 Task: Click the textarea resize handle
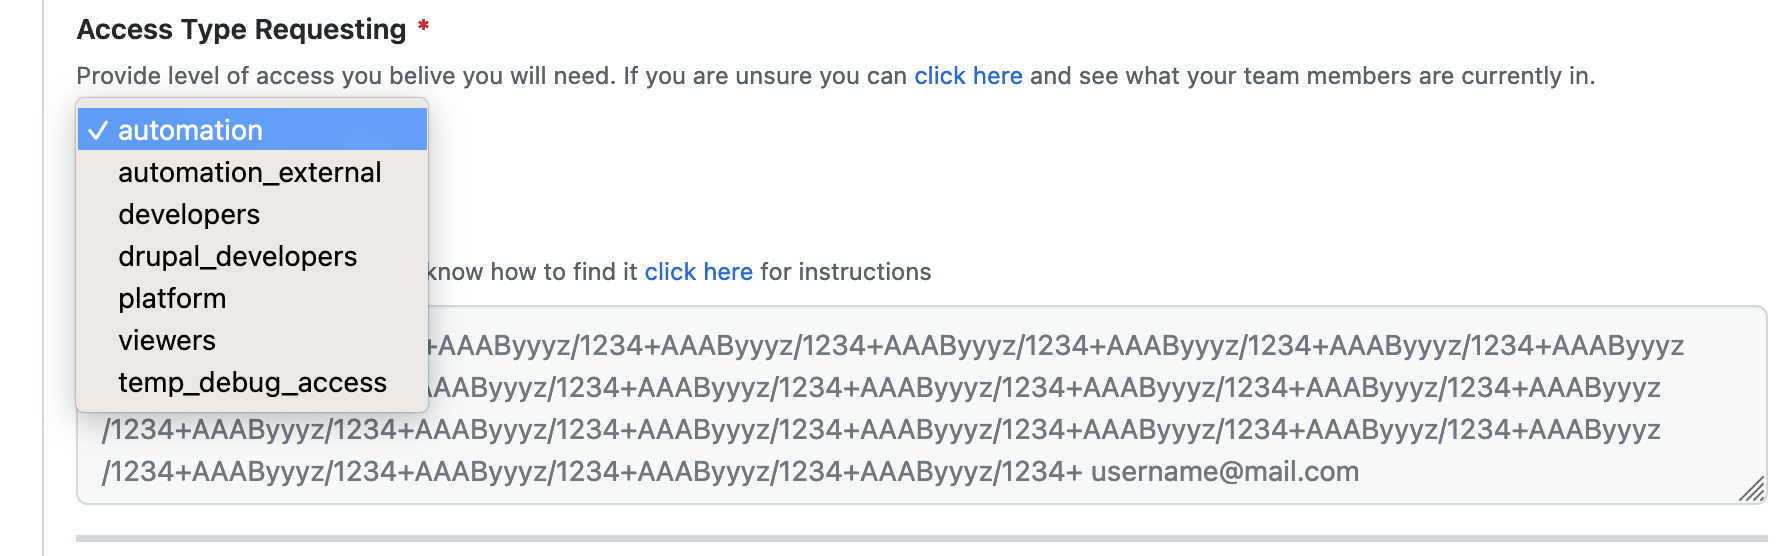point(1751,489)
